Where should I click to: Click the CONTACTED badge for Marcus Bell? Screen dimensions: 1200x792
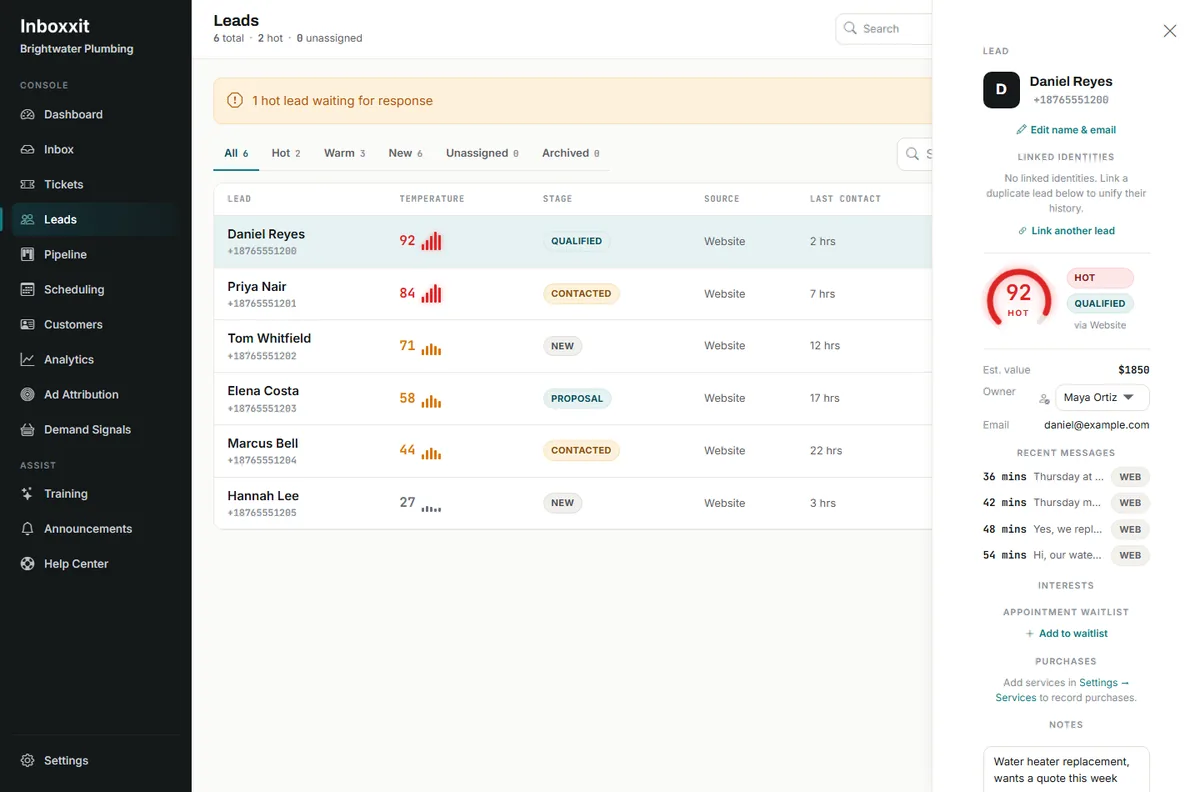click(x=581, y=451)
